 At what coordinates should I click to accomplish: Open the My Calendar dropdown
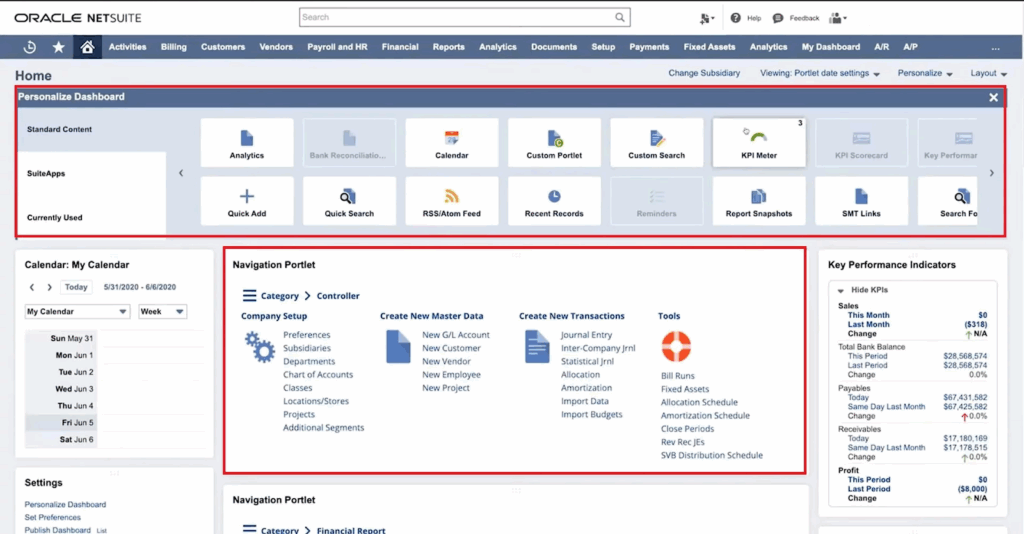coord(77,312)
